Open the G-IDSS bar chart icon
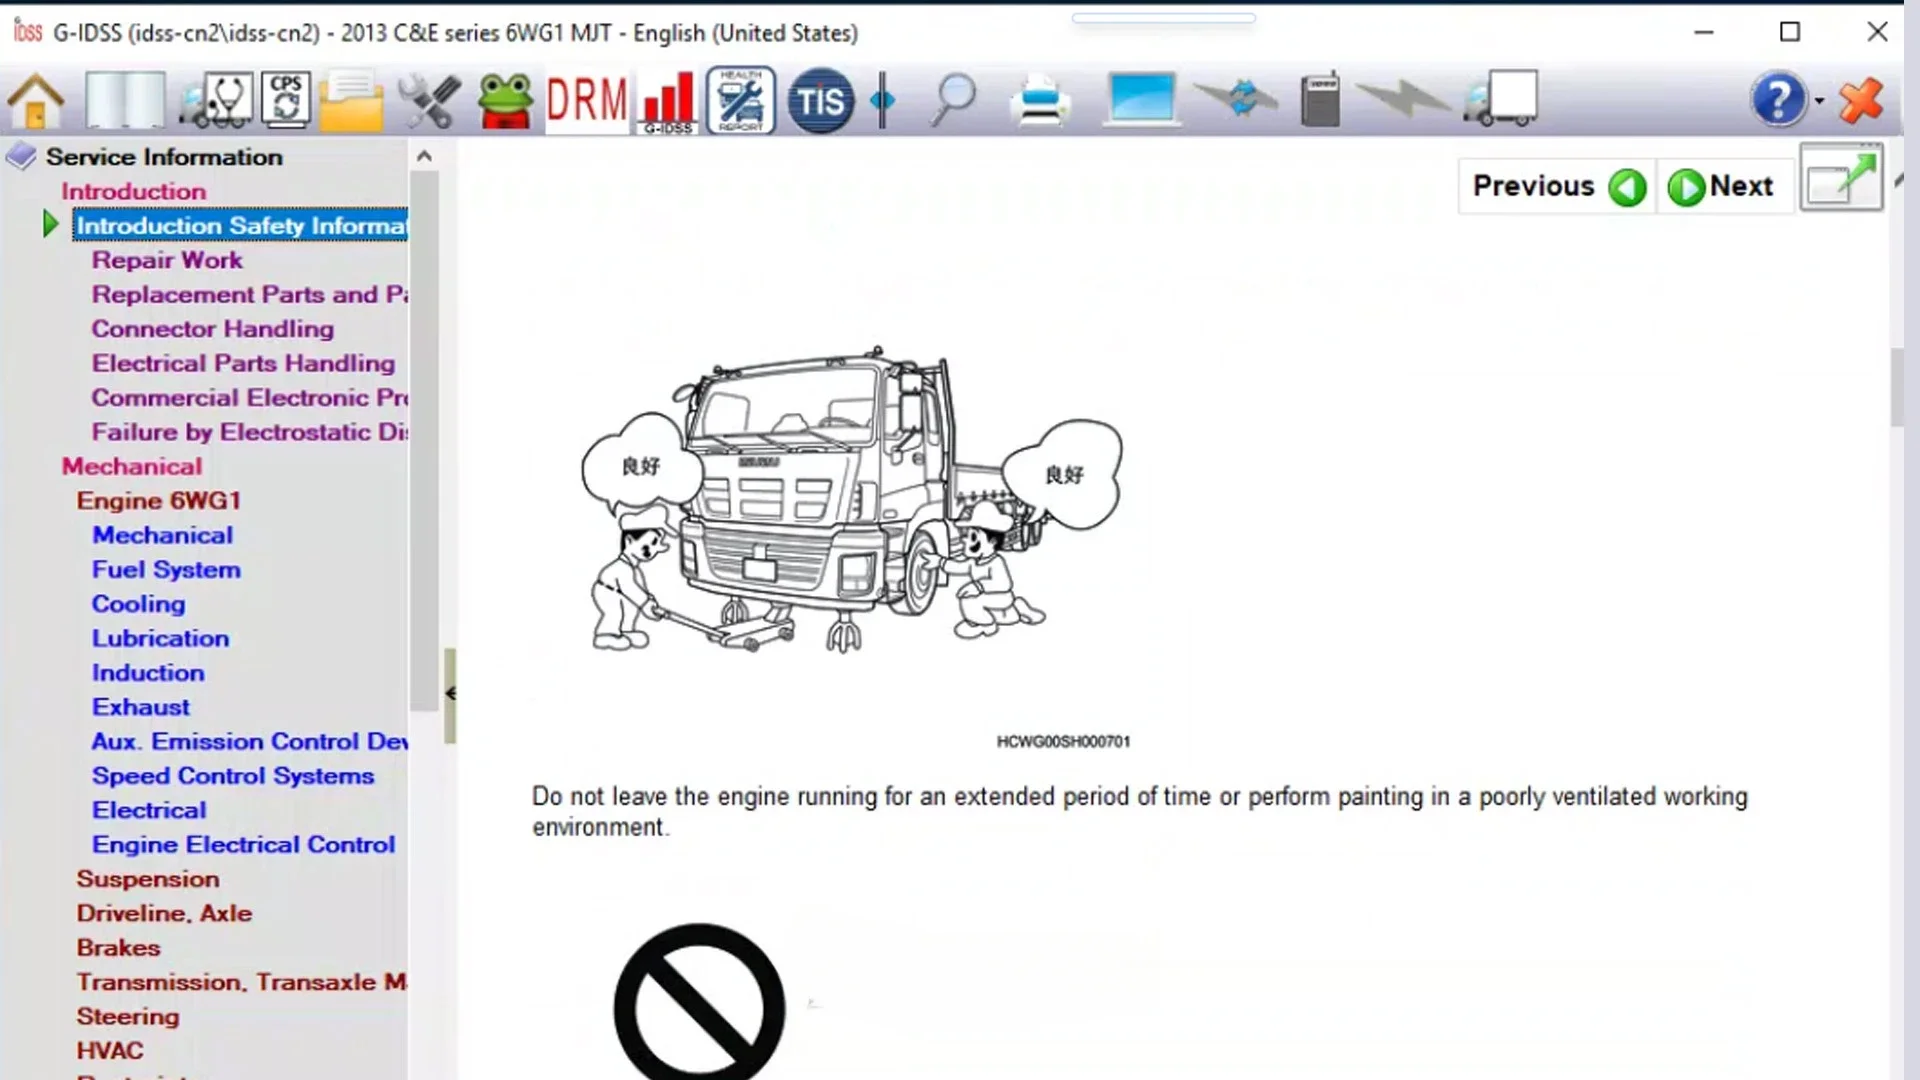The image size is (1920, 1080). pos(667,100)
